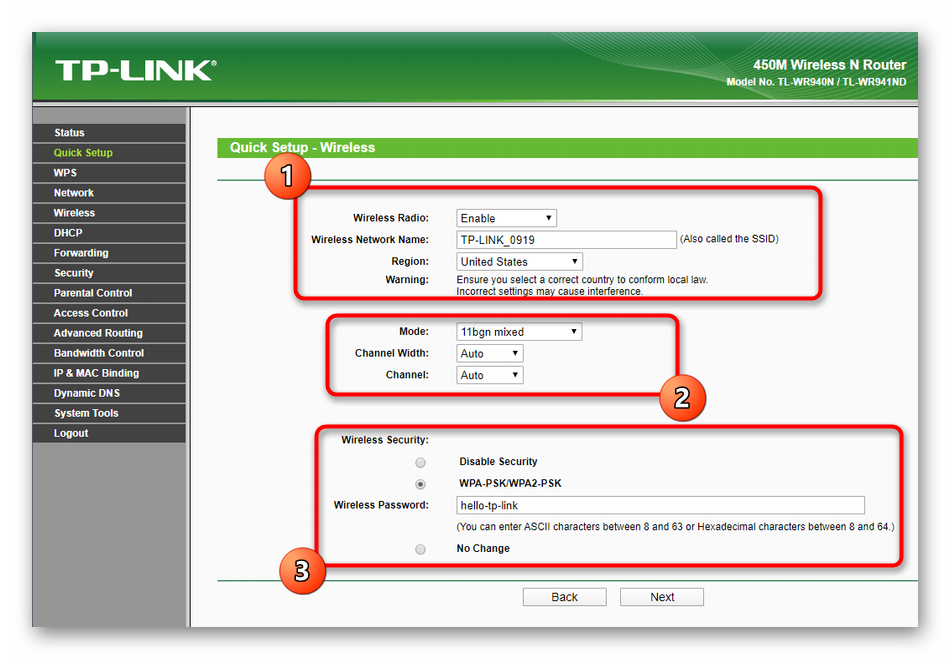Click into the Wireless Network Name field
Screen dimensions: 950x659
[x=566, y=240]
